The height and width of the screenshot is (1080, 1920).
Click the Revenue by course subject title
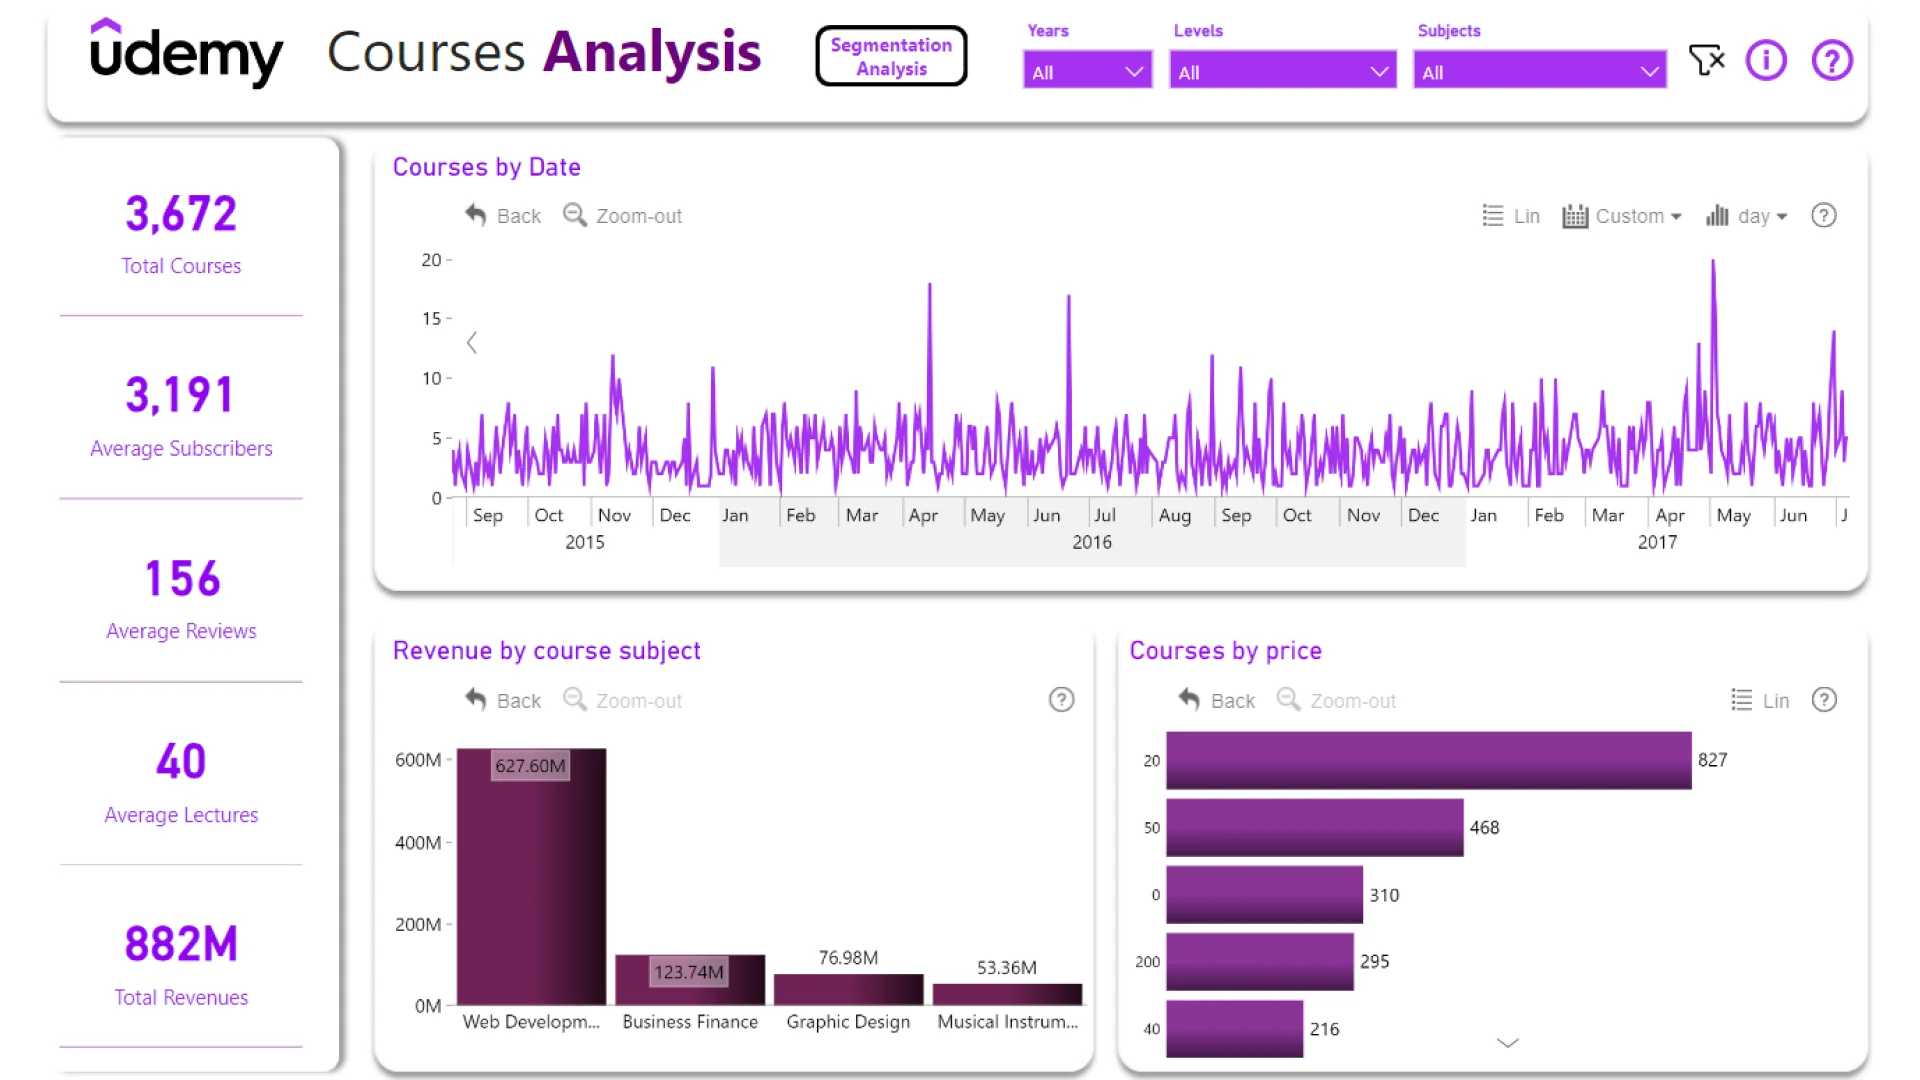point(546,651)
